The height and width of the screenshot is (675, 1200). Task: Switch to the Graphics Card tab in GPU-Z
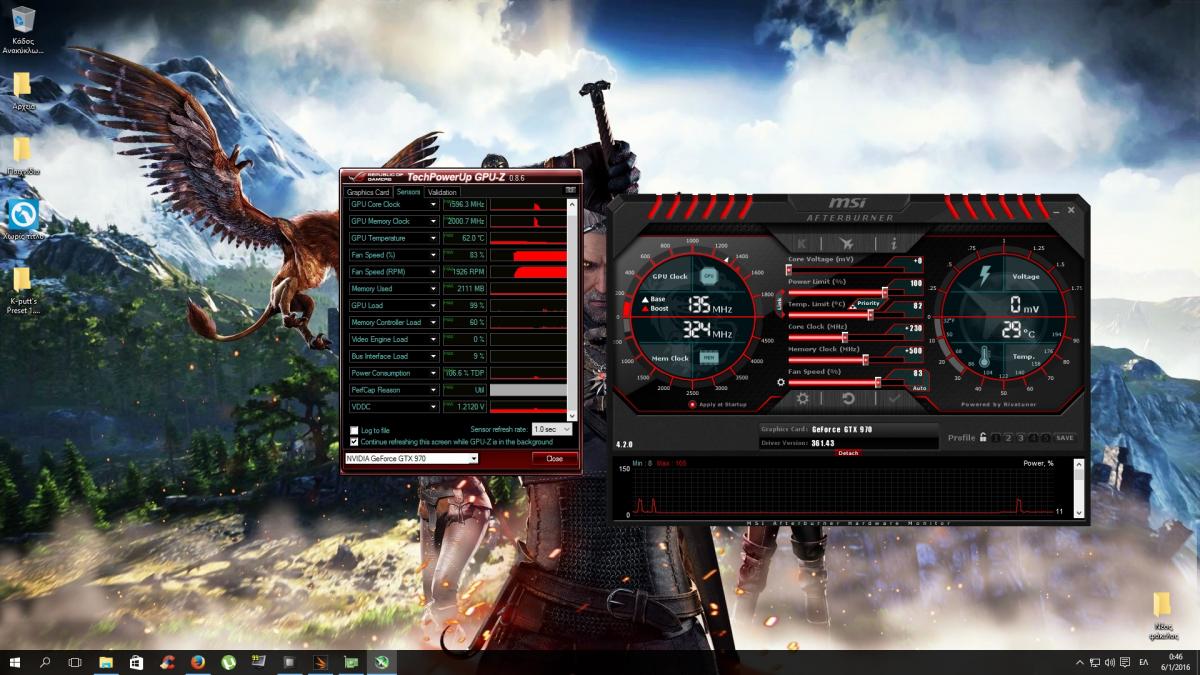coord(367,192)
